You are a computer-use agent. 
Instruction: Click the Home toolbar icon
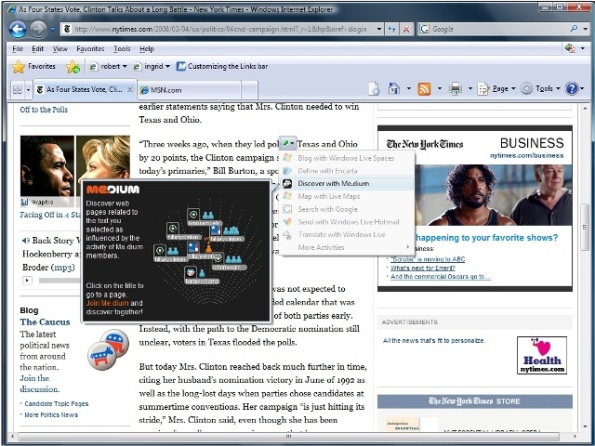[394, 89]
